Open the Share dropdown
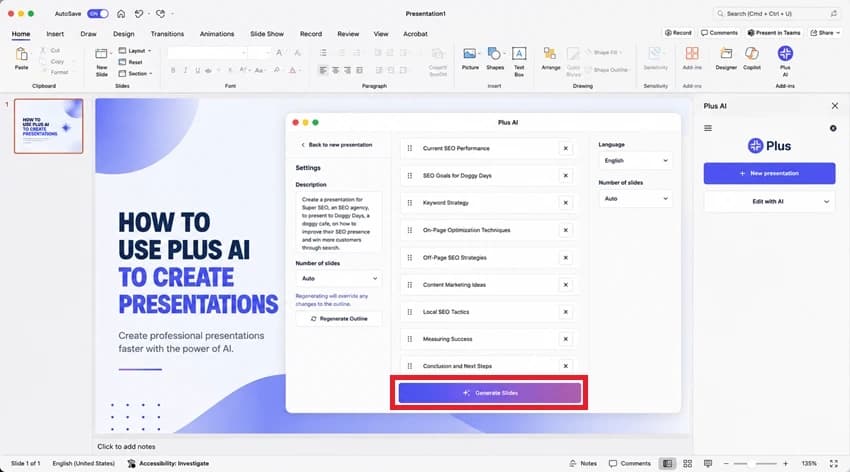The height and width of the screenshot is (472, 850). 825,33
